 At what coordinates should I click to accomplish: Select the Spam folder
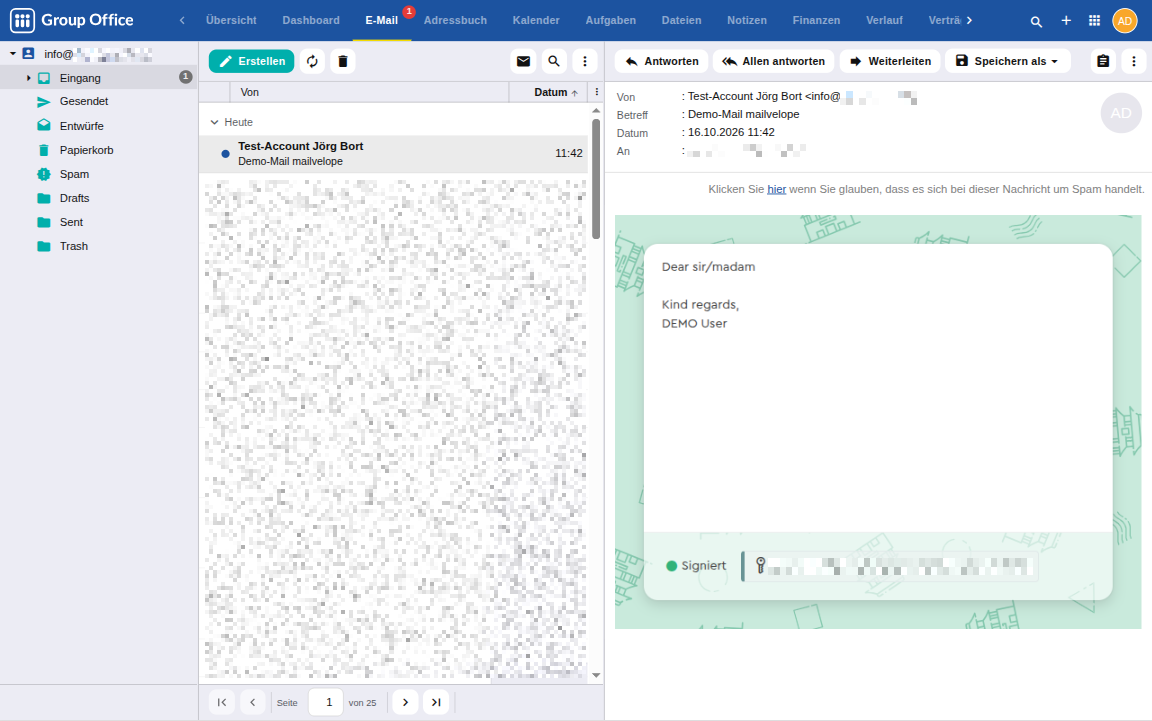coord(74,174)
